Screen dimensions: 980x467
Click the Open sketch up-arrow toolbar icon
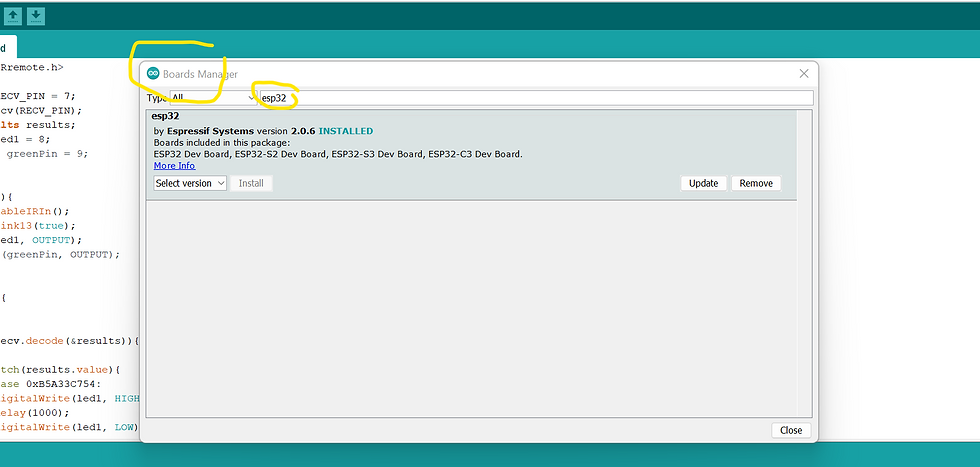point(12,16)
